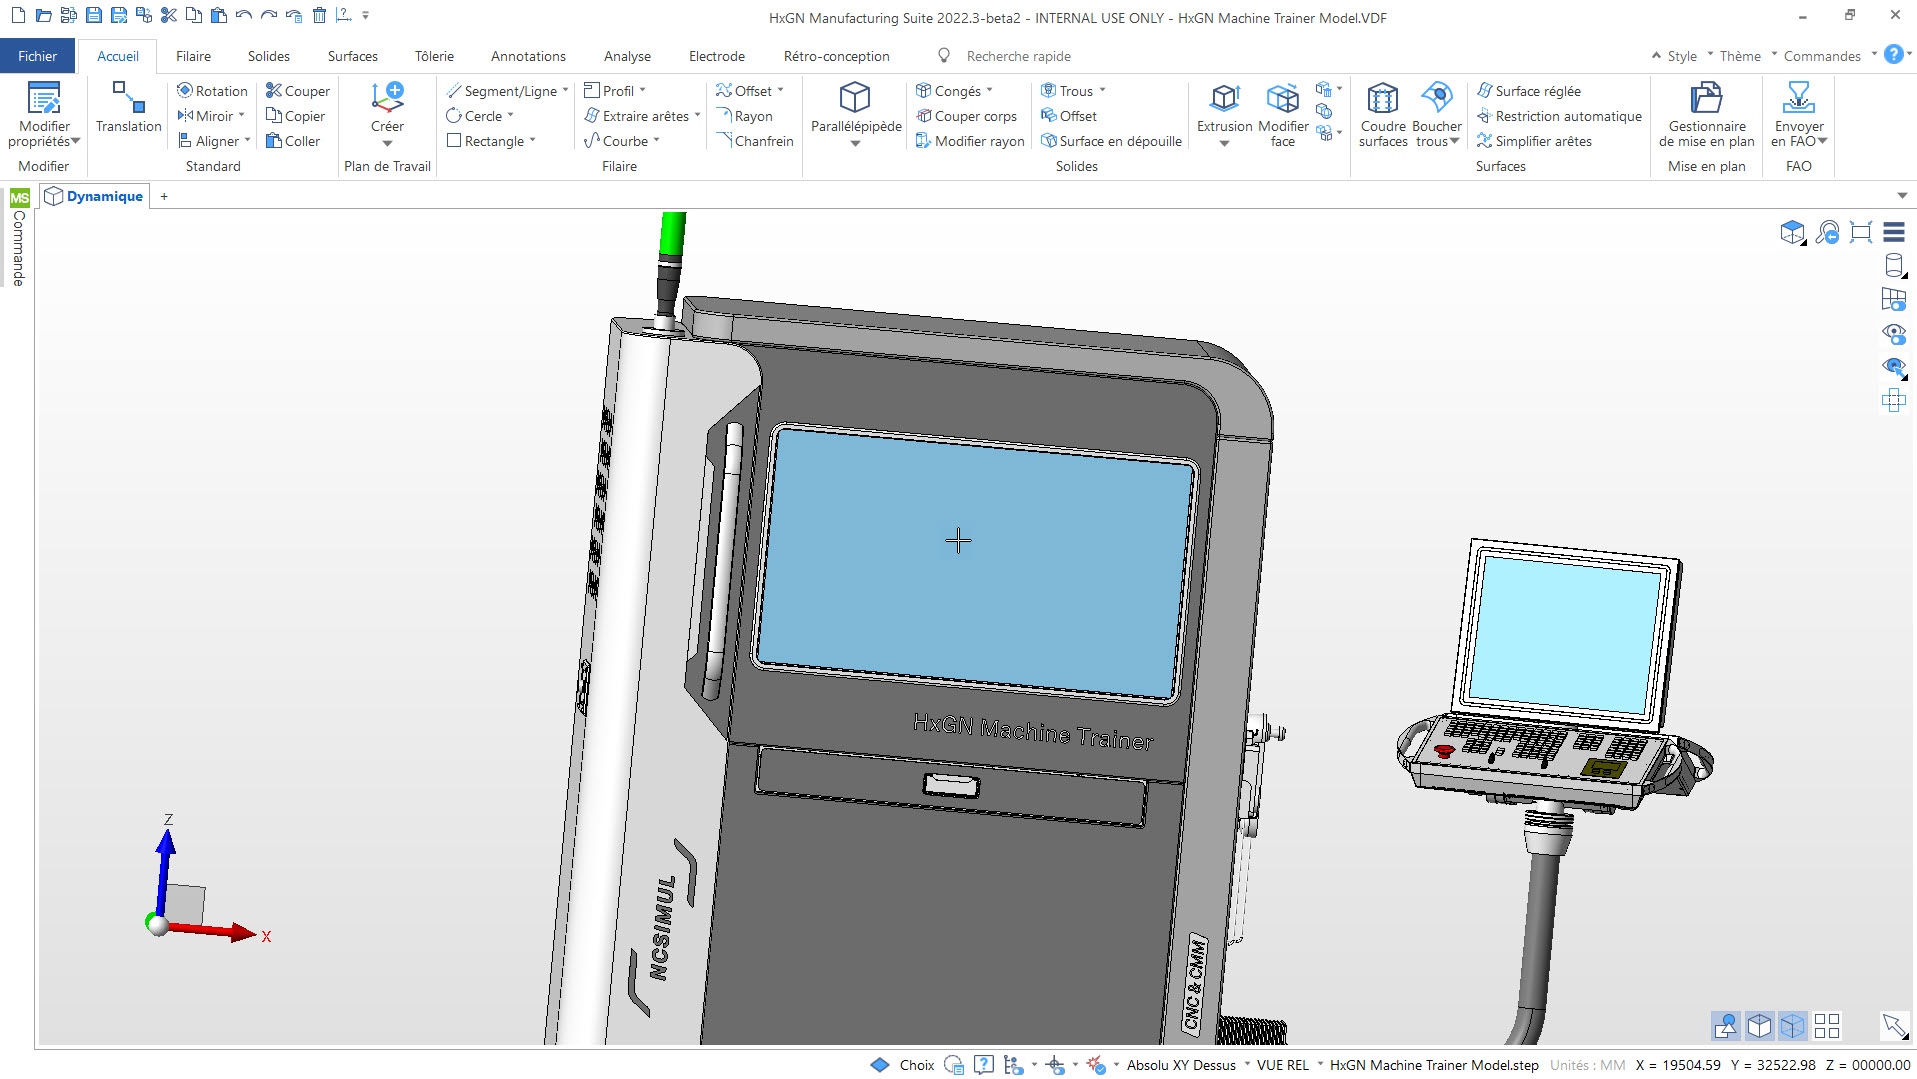
Task: Switch to the Solides ribbon tab
Action: click(x=268, y=56)
